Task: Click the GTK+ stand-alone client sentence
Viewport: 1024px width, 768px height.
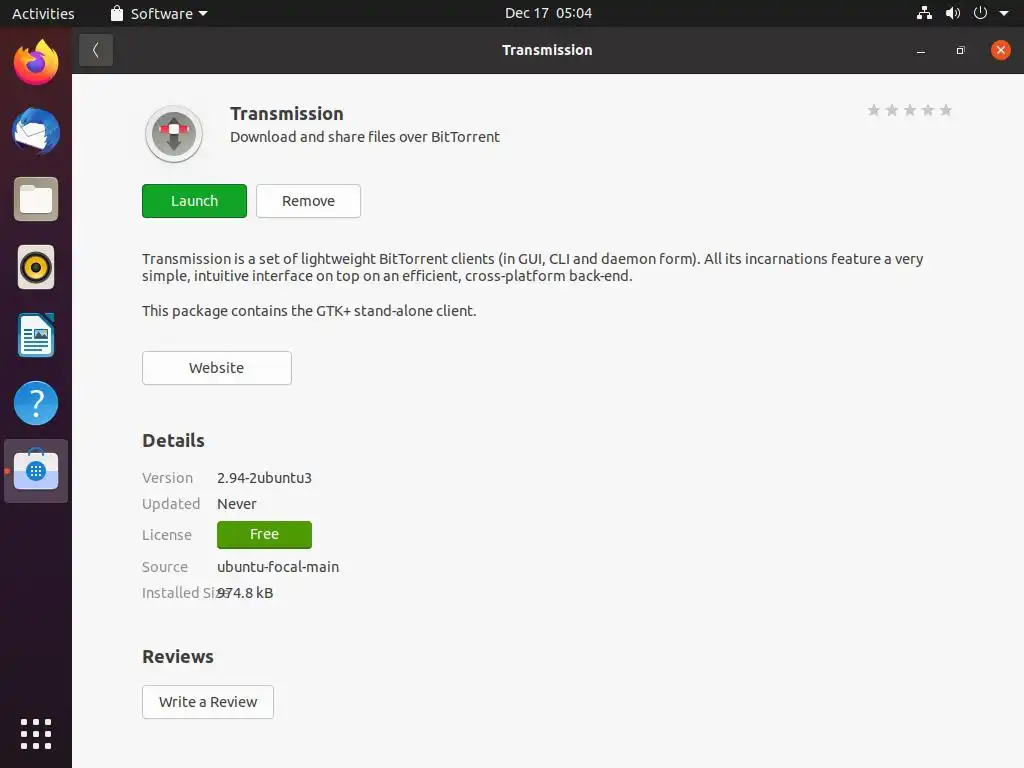Action: click(x=309, y=311)
